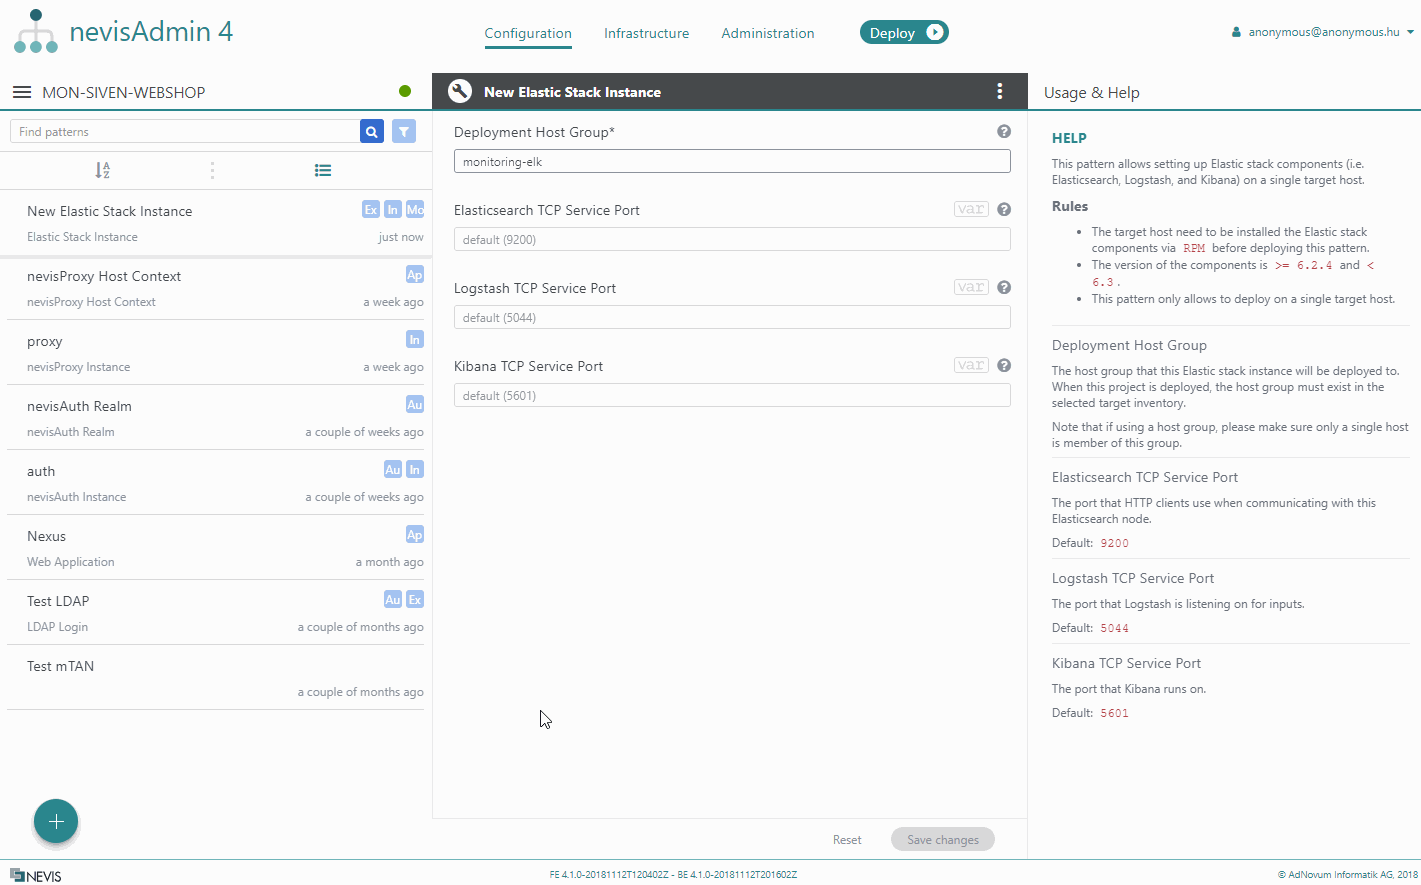Open the anonymous@anonymous.hu user dropdown
The image size is (1421, 885).
pyautogui.click(x=1323, y=32)
